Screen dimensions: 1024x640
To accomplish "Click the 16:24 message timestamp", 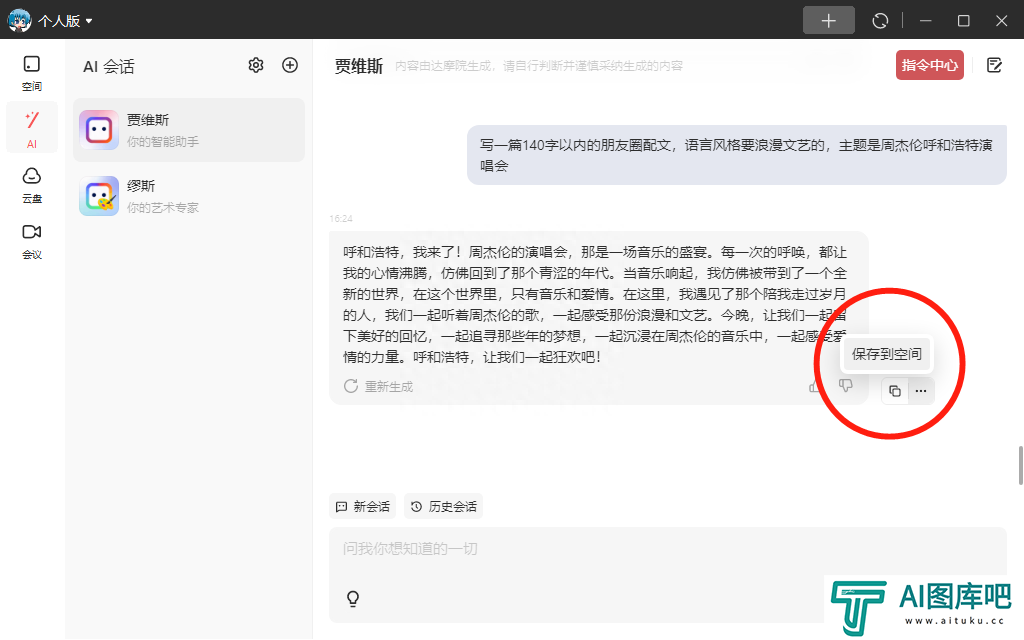I will tap(341, 219).
